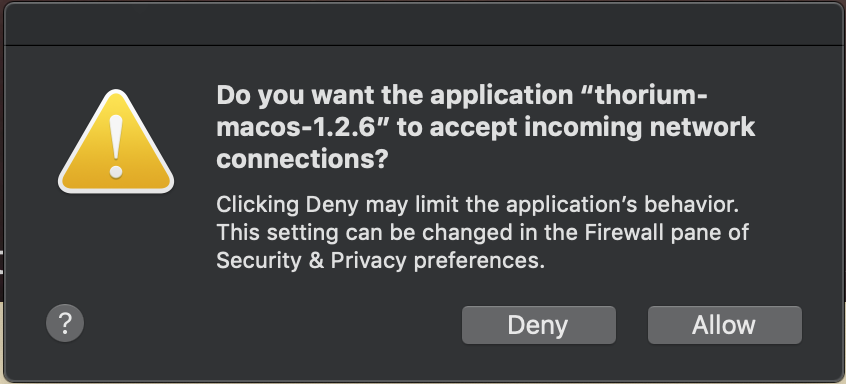Click the word "Deny" inside the description sentence
846x384 pixels.
(332, 205)
